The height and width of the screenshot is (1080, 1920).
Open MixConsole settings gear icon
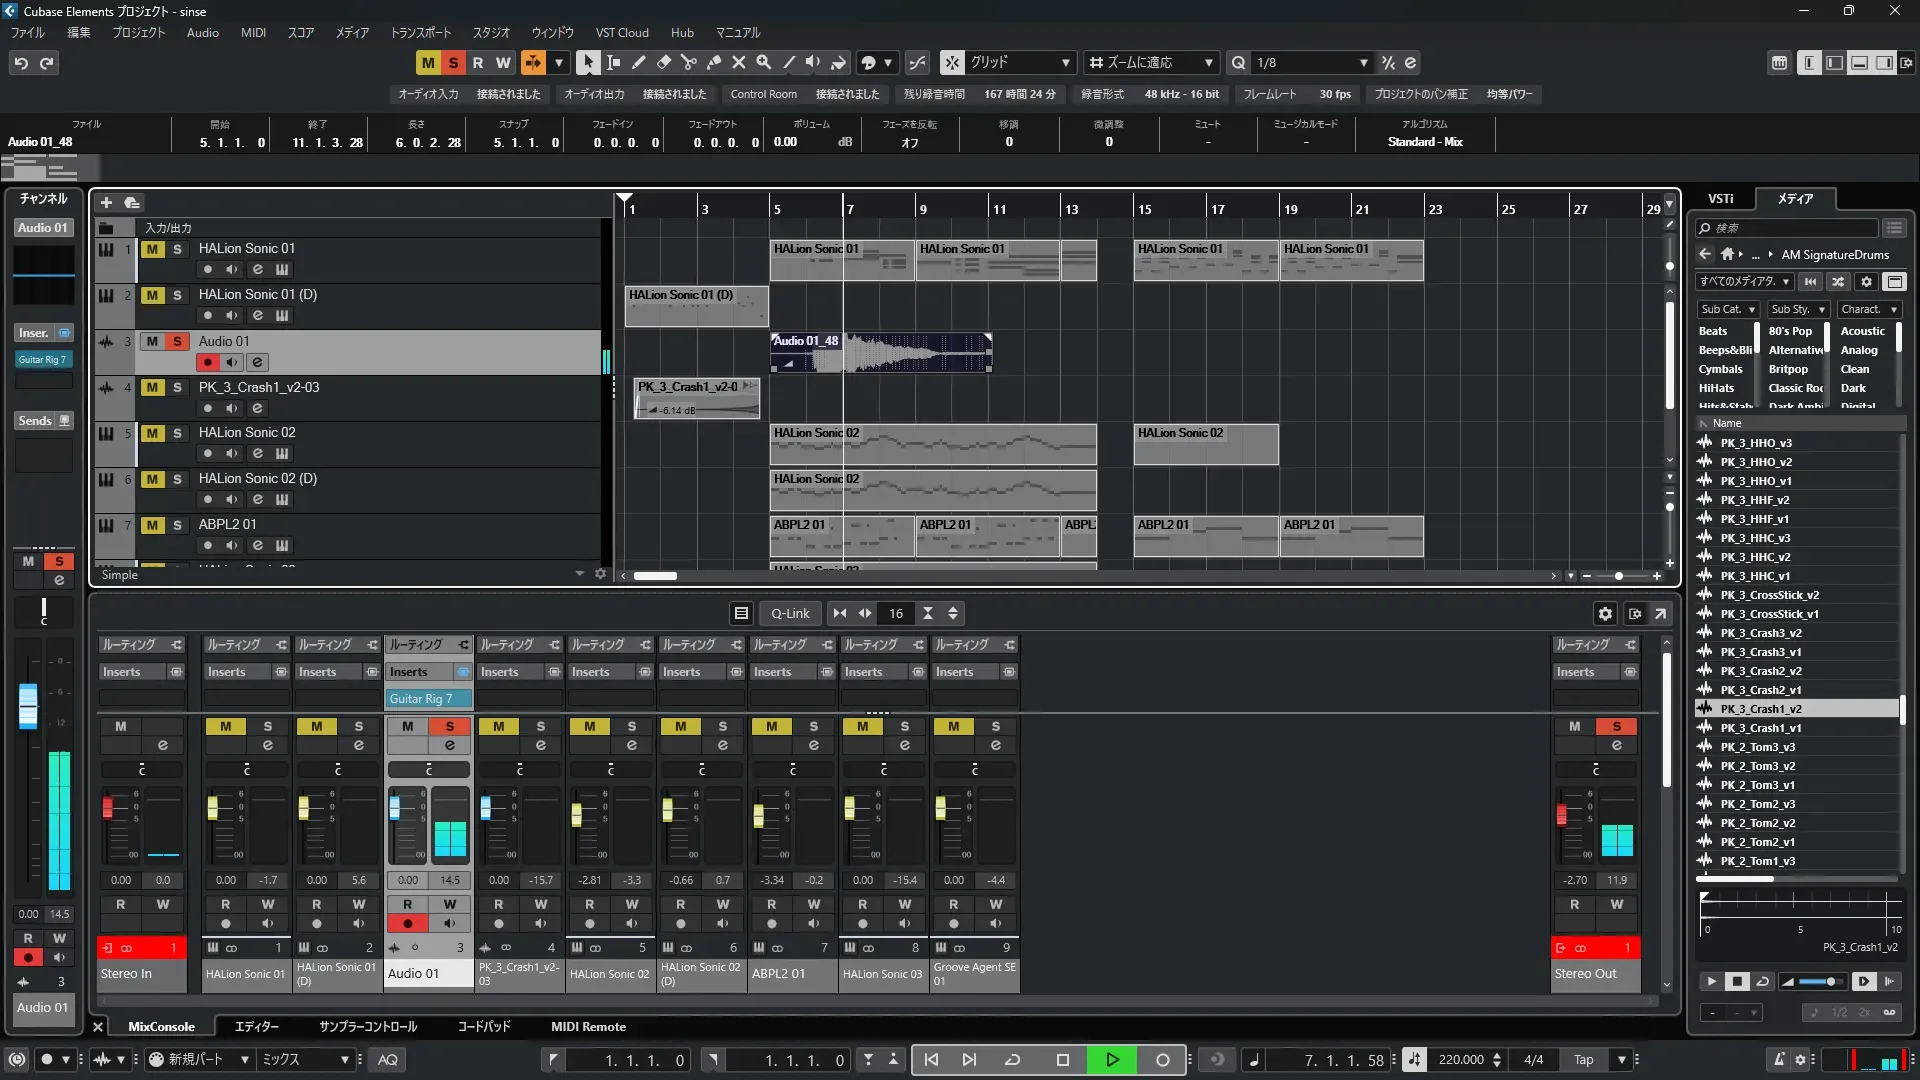[1605, 614]
